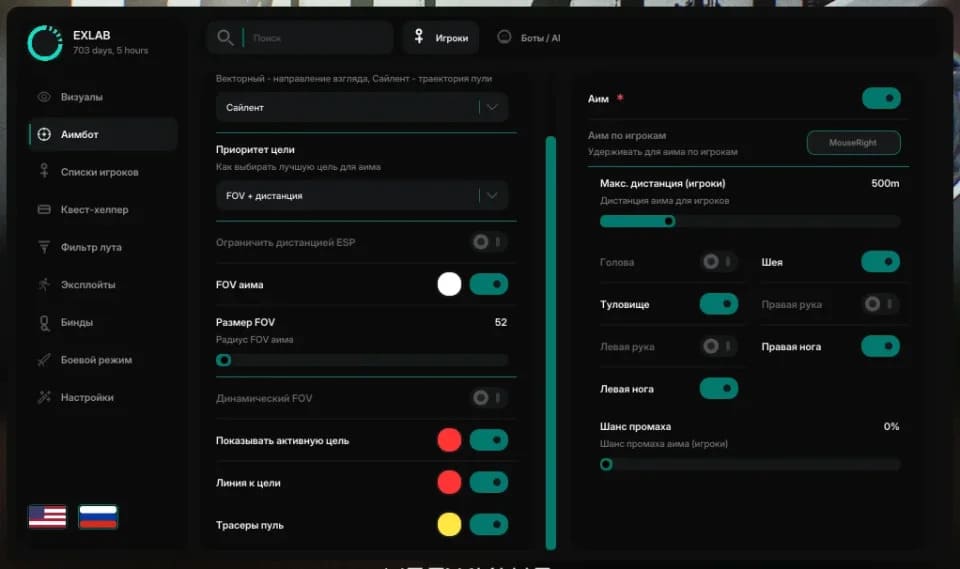
Task: Select the Аимбот sidebar menu item
Action: (103, 134)
